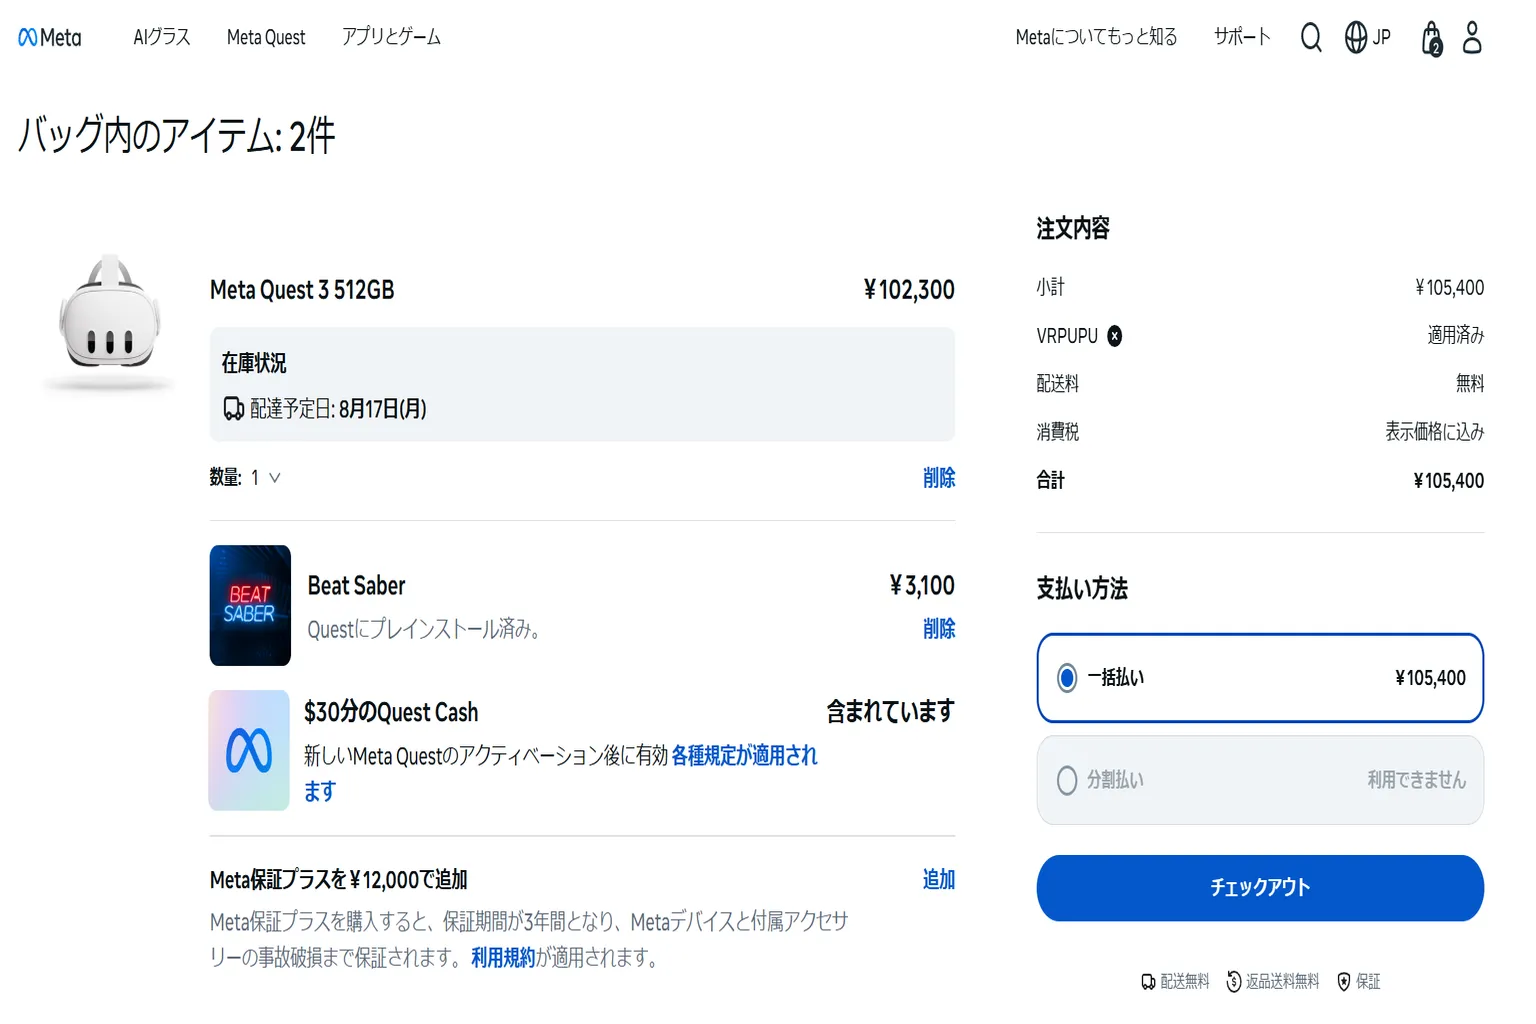
Task: Click the 保証 shield icon below checkout
Action: pos(1344,982)
